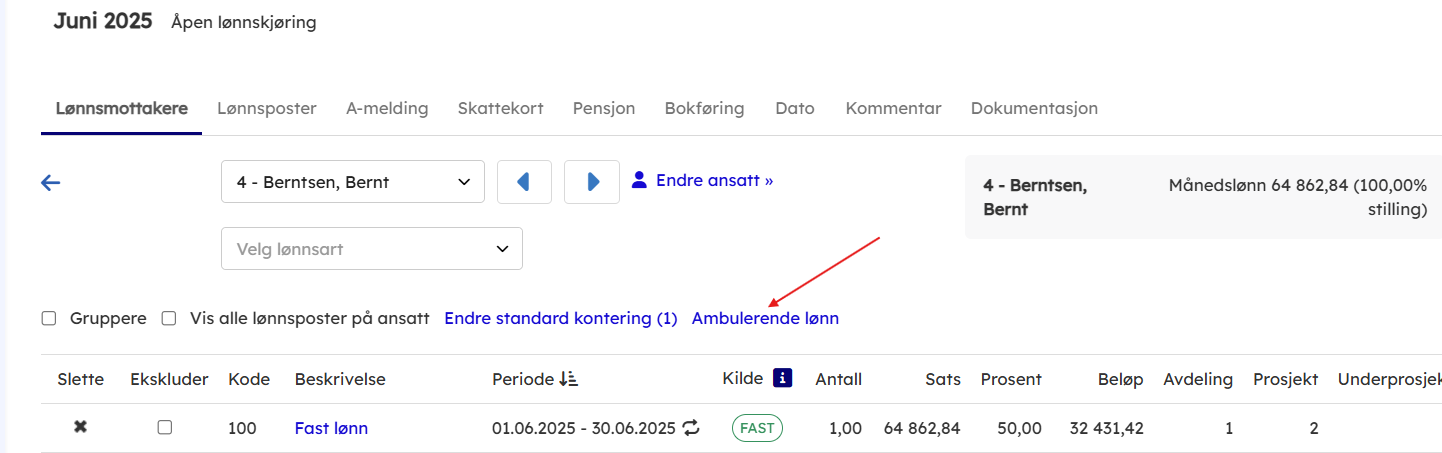Enable the Gruppere checkbox
Screen dimensions: 1442x453
48,318
